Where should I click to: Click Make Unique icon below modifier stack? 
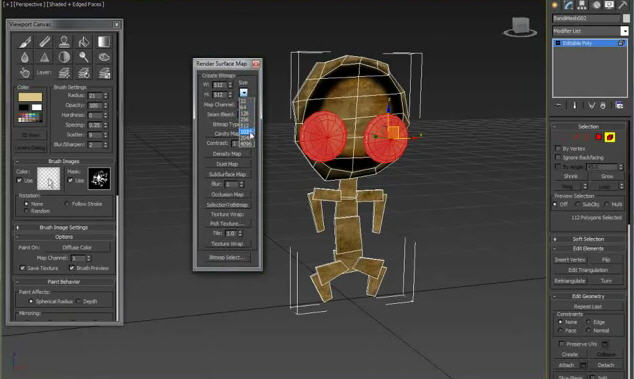(x=592, y=106)
